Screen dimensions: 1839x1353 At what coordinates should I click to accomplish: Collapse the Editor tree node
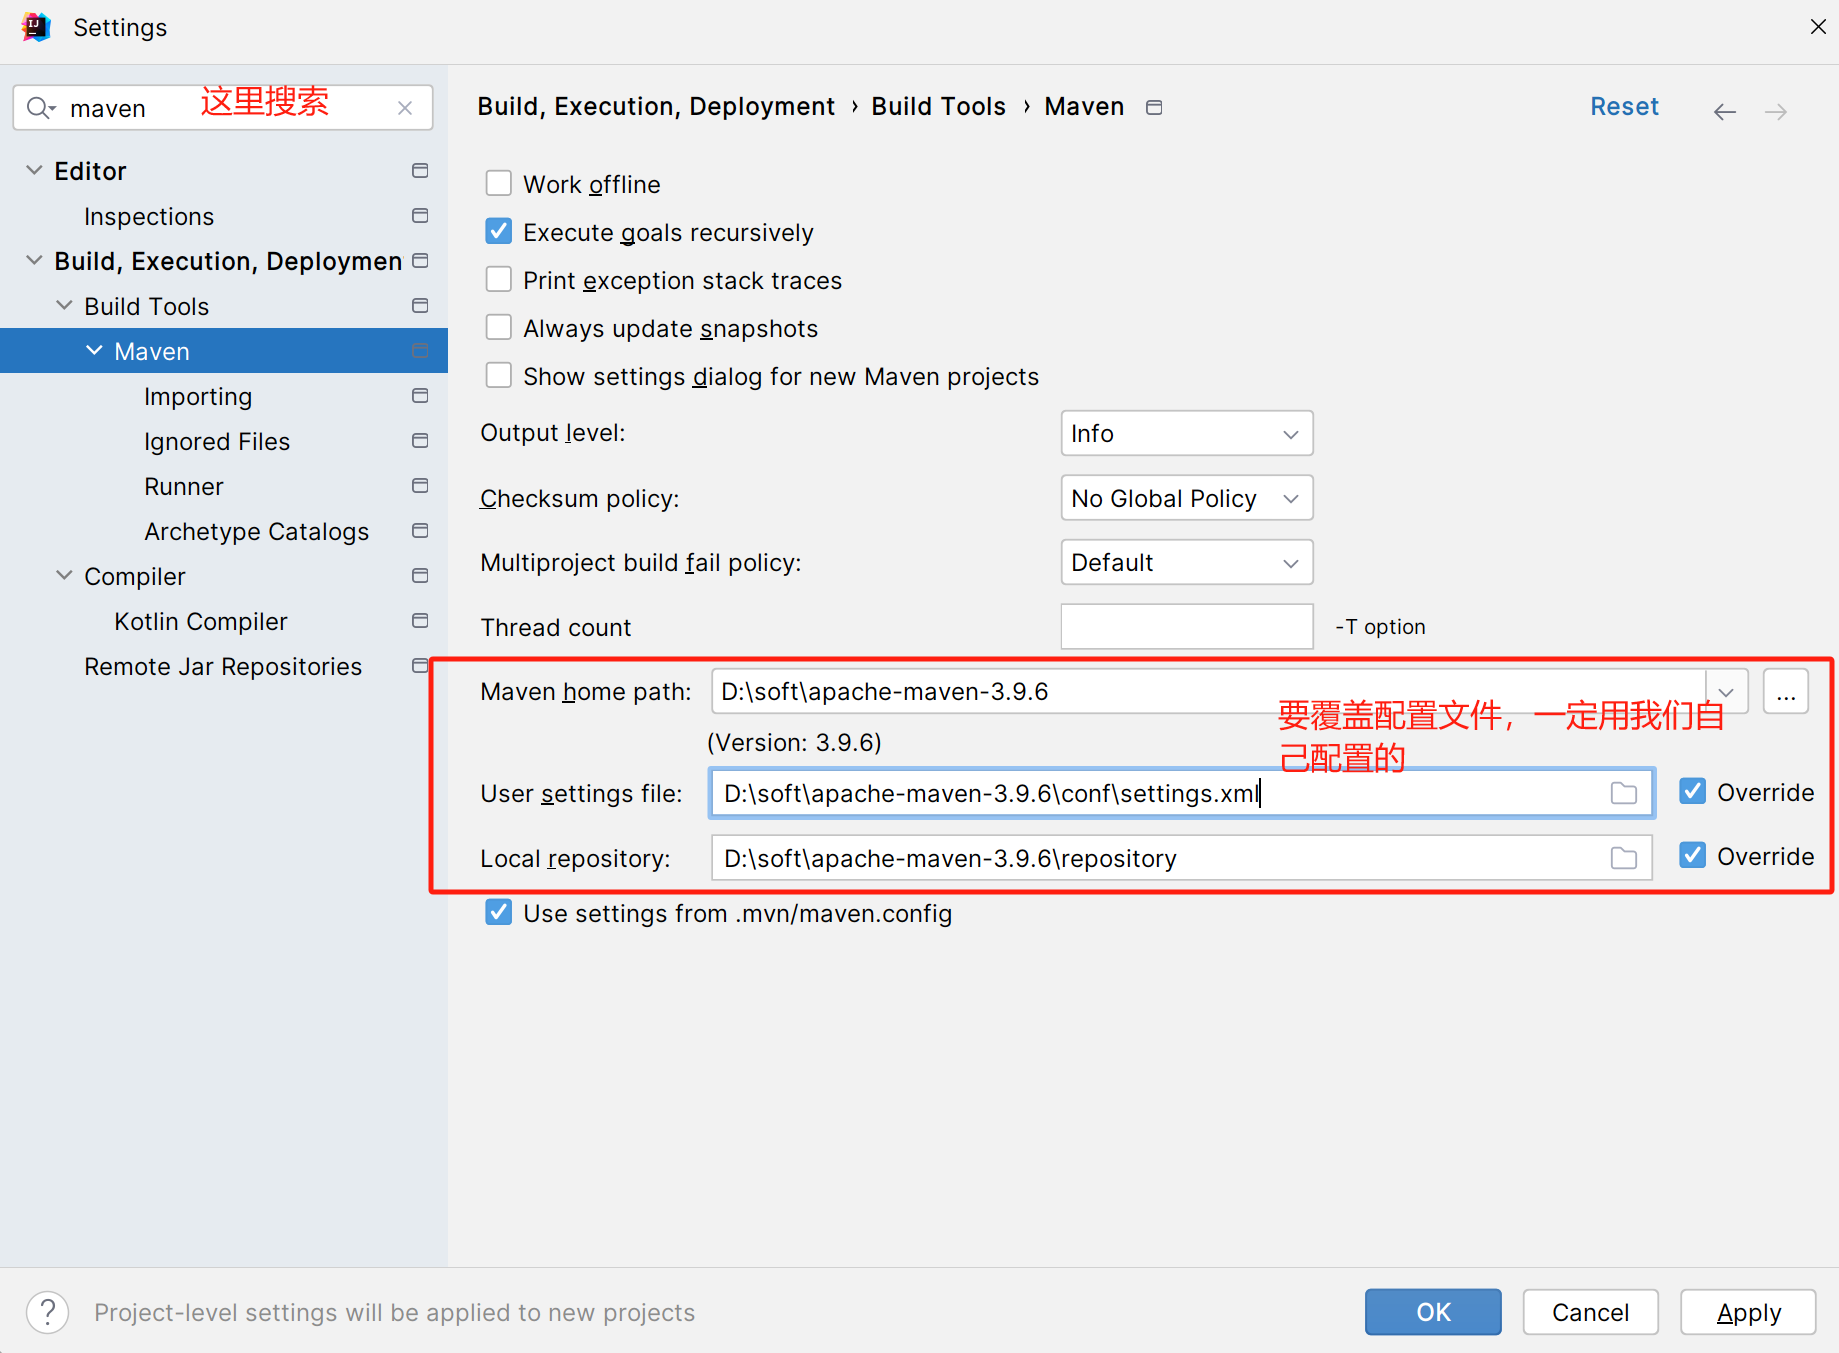(x=34, y=171)
